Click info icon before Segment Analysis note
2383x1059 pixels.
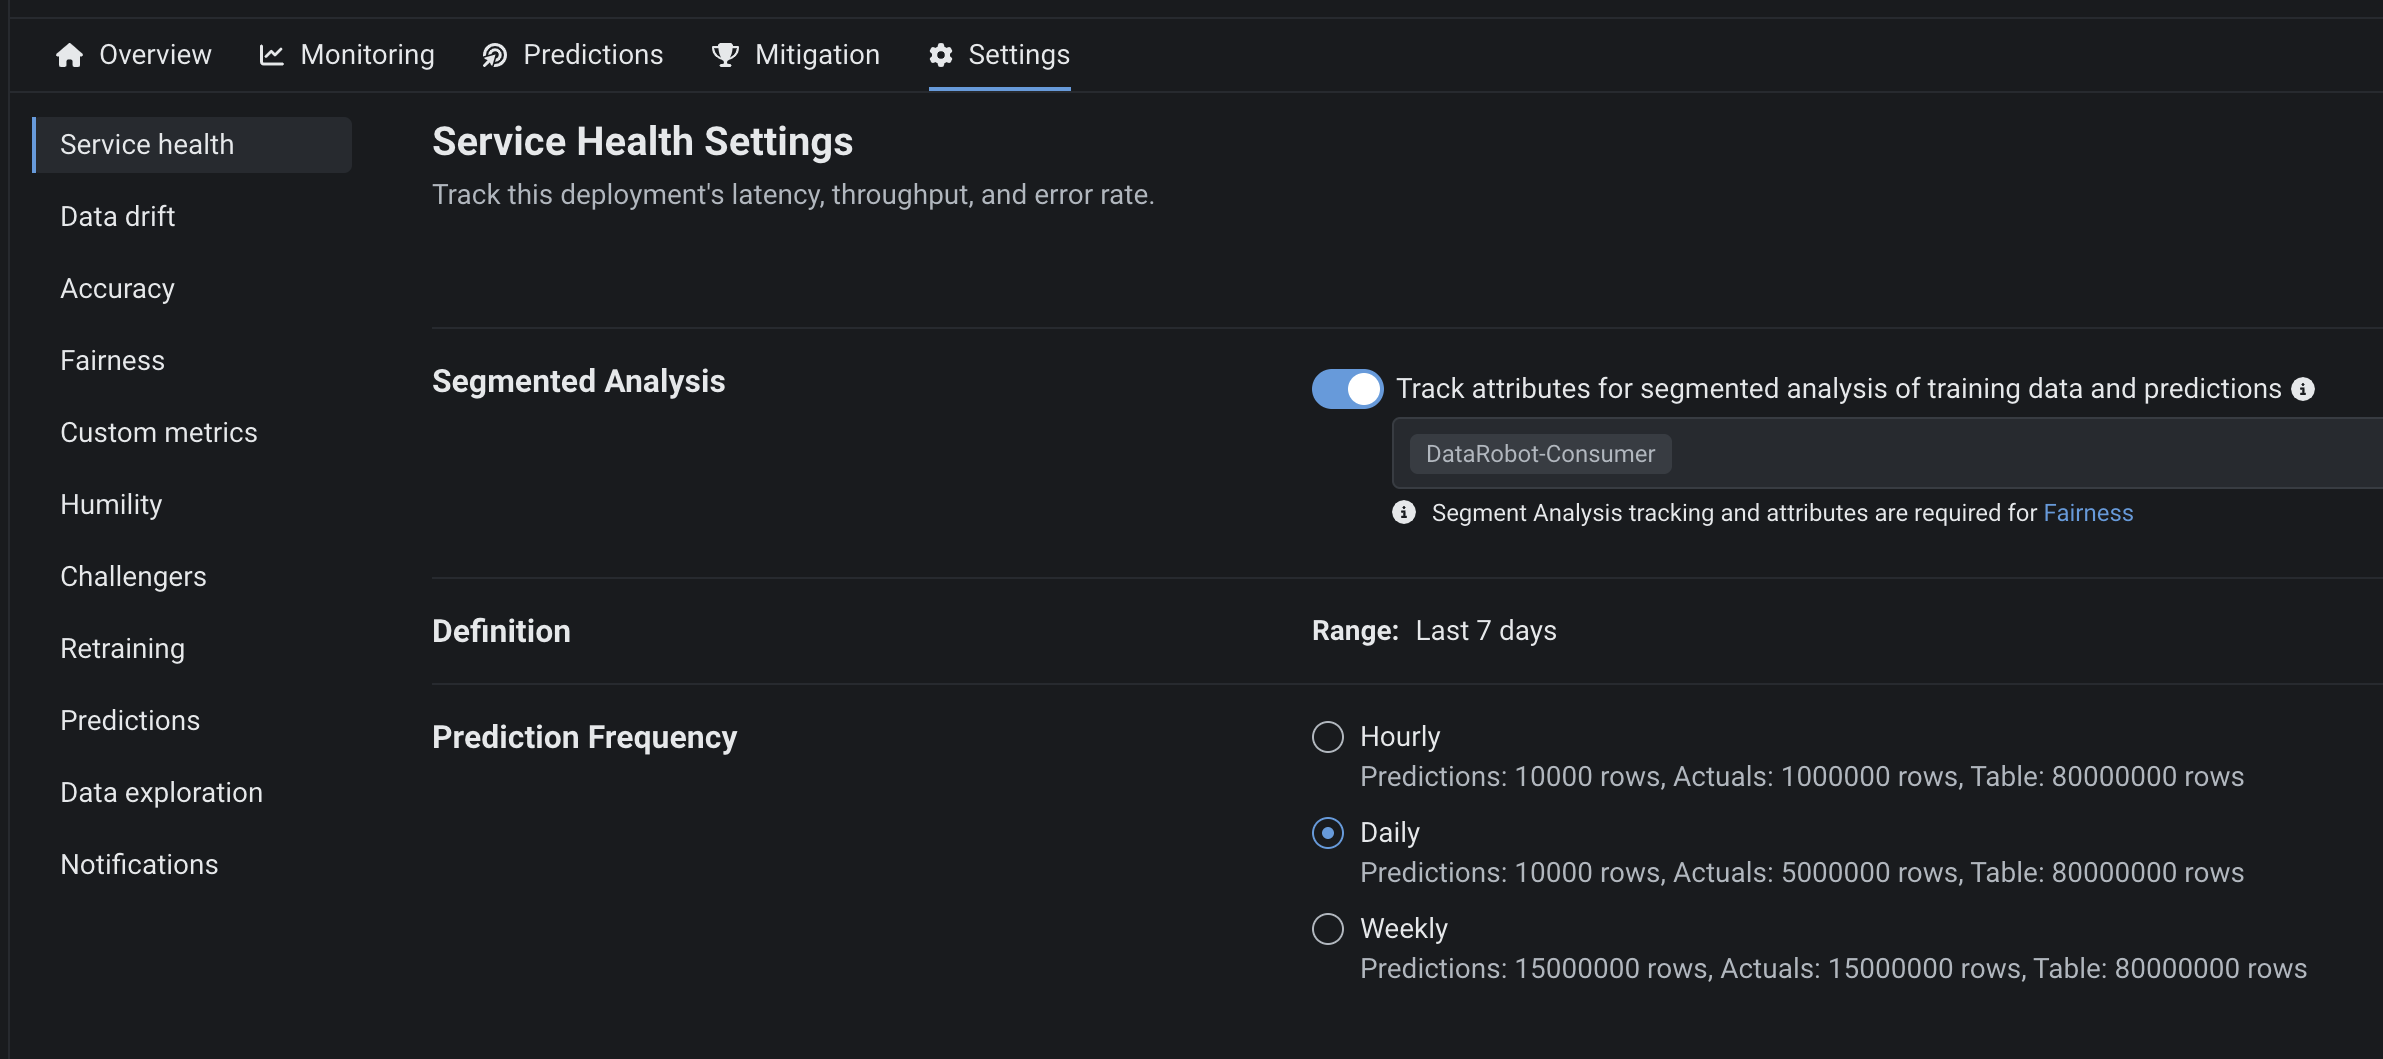point(1404,513)
